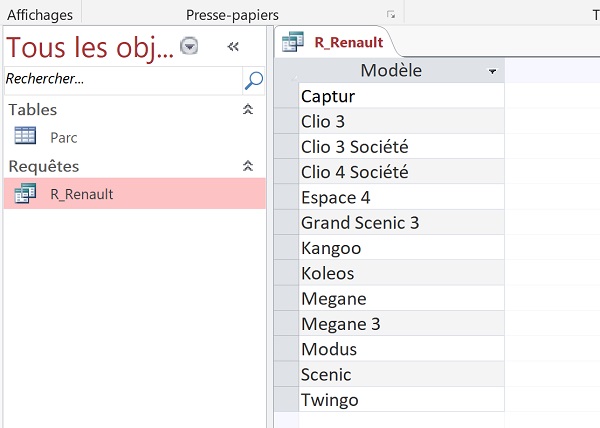
Task: Click the Tables group header
Action: [x=135, y=110]
